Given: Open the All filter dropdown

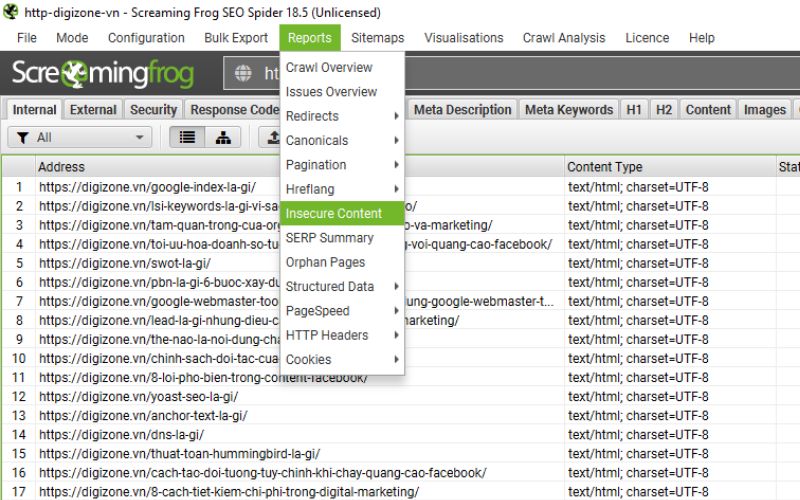Looking at the screenshot, I should 80,137.
